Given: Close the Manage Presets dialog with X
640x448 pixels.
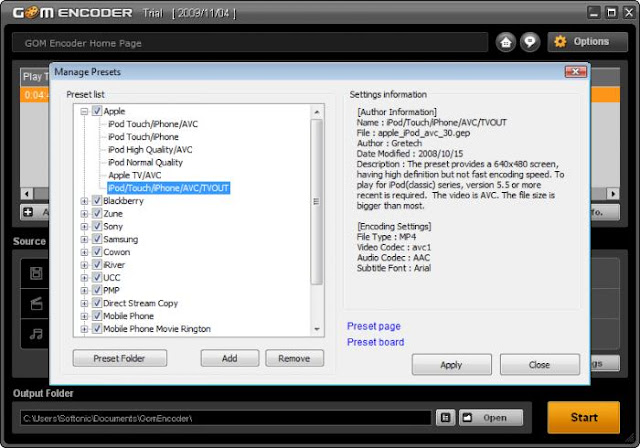Looking at the screenshot, I should (576, 72).
